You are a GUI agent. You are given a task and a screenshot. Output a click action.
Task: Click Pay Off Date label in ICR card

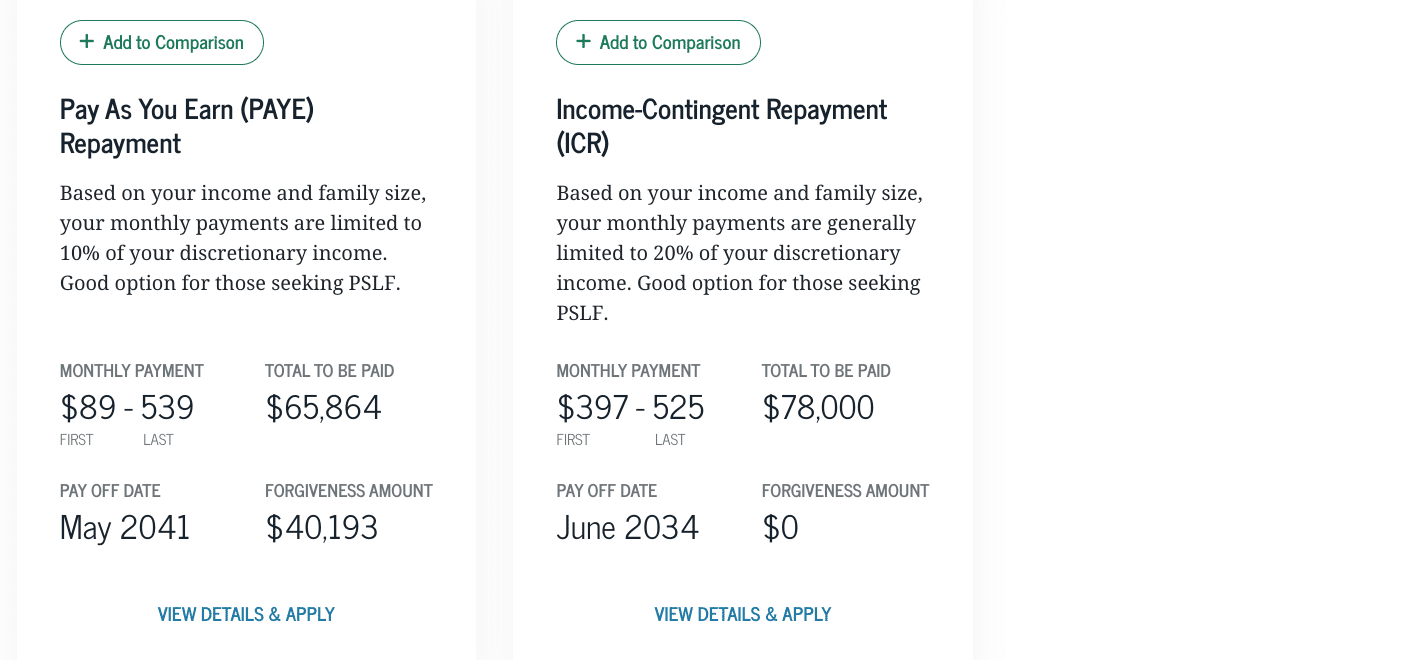pos(606,491)
